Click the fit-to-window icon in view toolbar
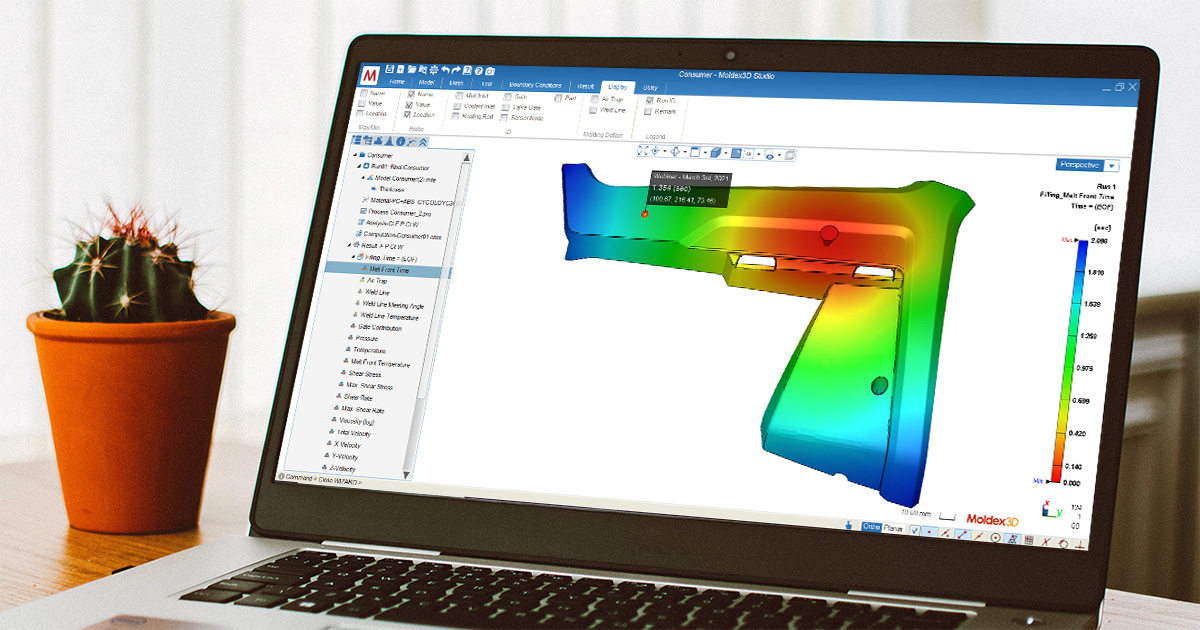Image resolution: width=1200 pixels, height=630 pixels. pyautogui.click(x=642, y=151)
